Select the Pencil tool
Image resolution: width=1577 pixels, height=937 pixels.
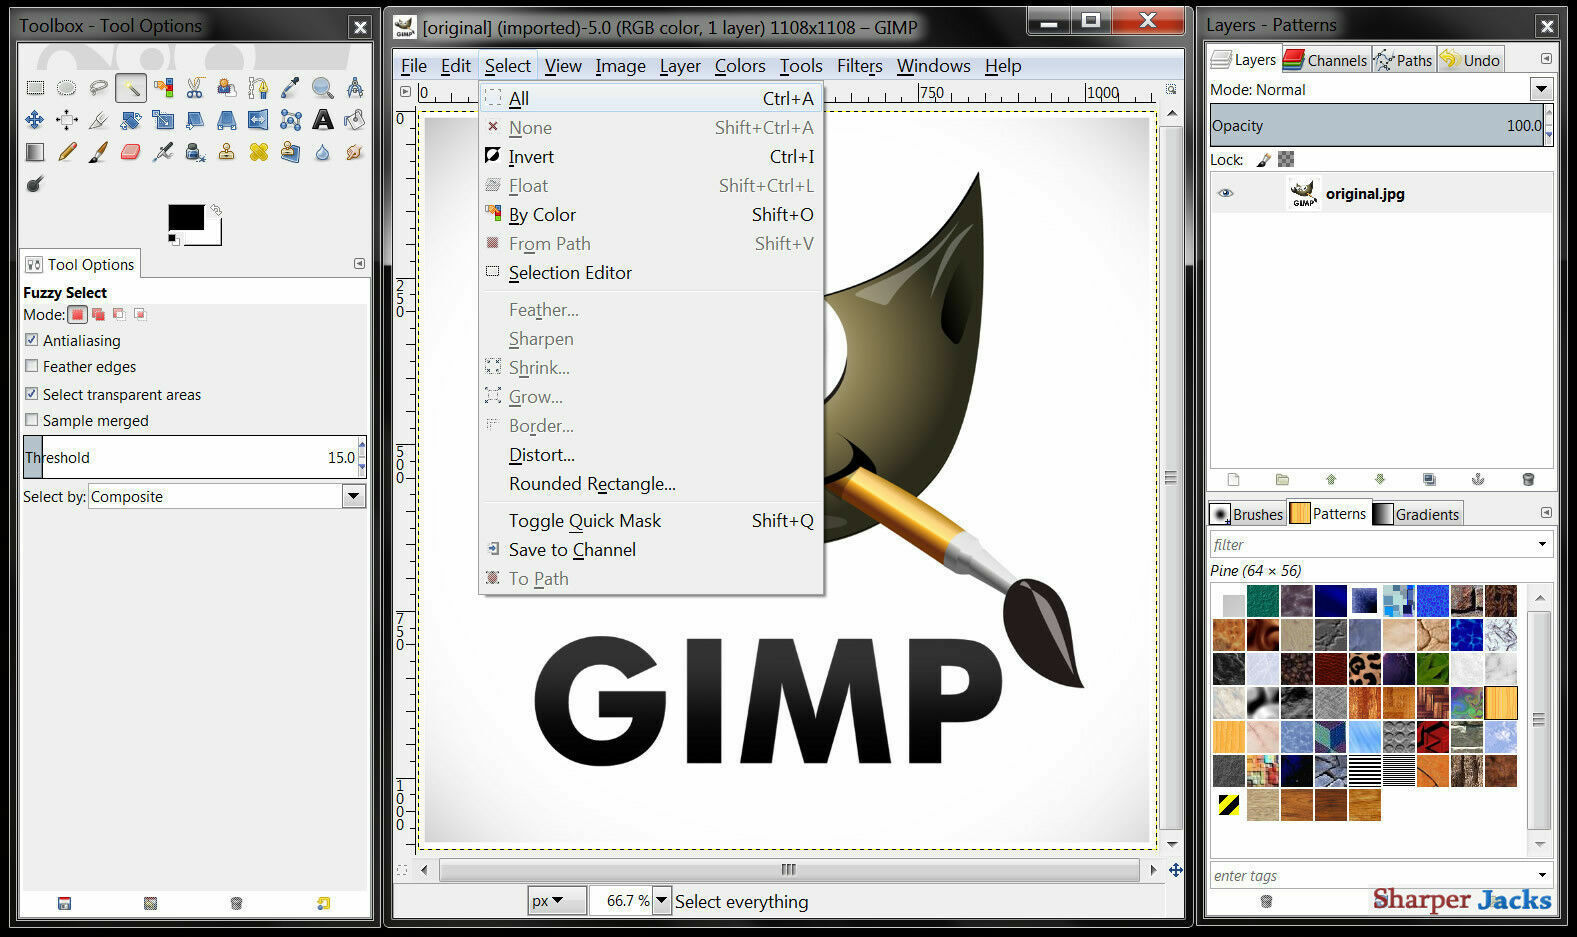tap(66, 152)
